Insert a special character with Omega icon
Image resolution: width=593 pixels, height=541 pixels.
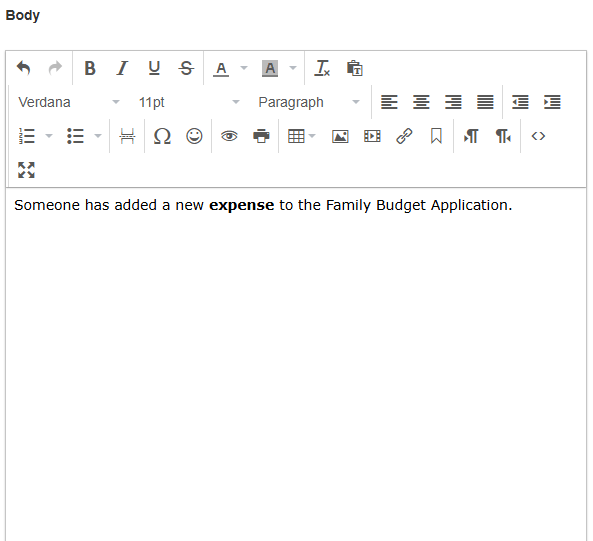click(162, 136)
